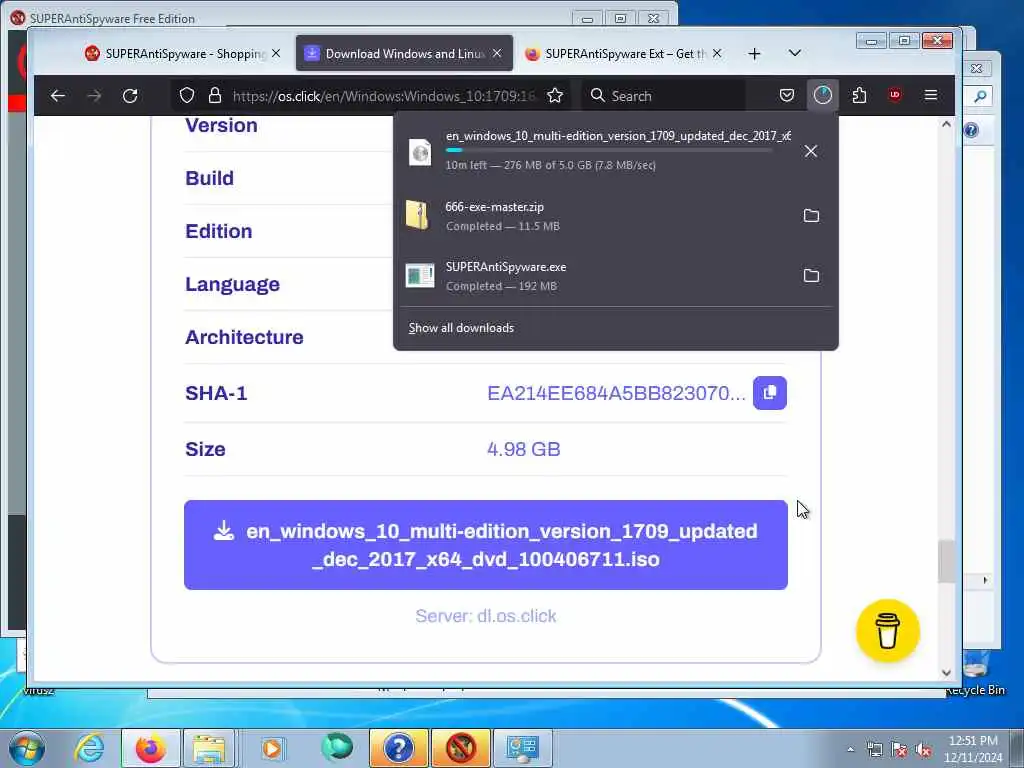Close the SUPERAntiSpyware Ext tab

[x=717, y=54]
